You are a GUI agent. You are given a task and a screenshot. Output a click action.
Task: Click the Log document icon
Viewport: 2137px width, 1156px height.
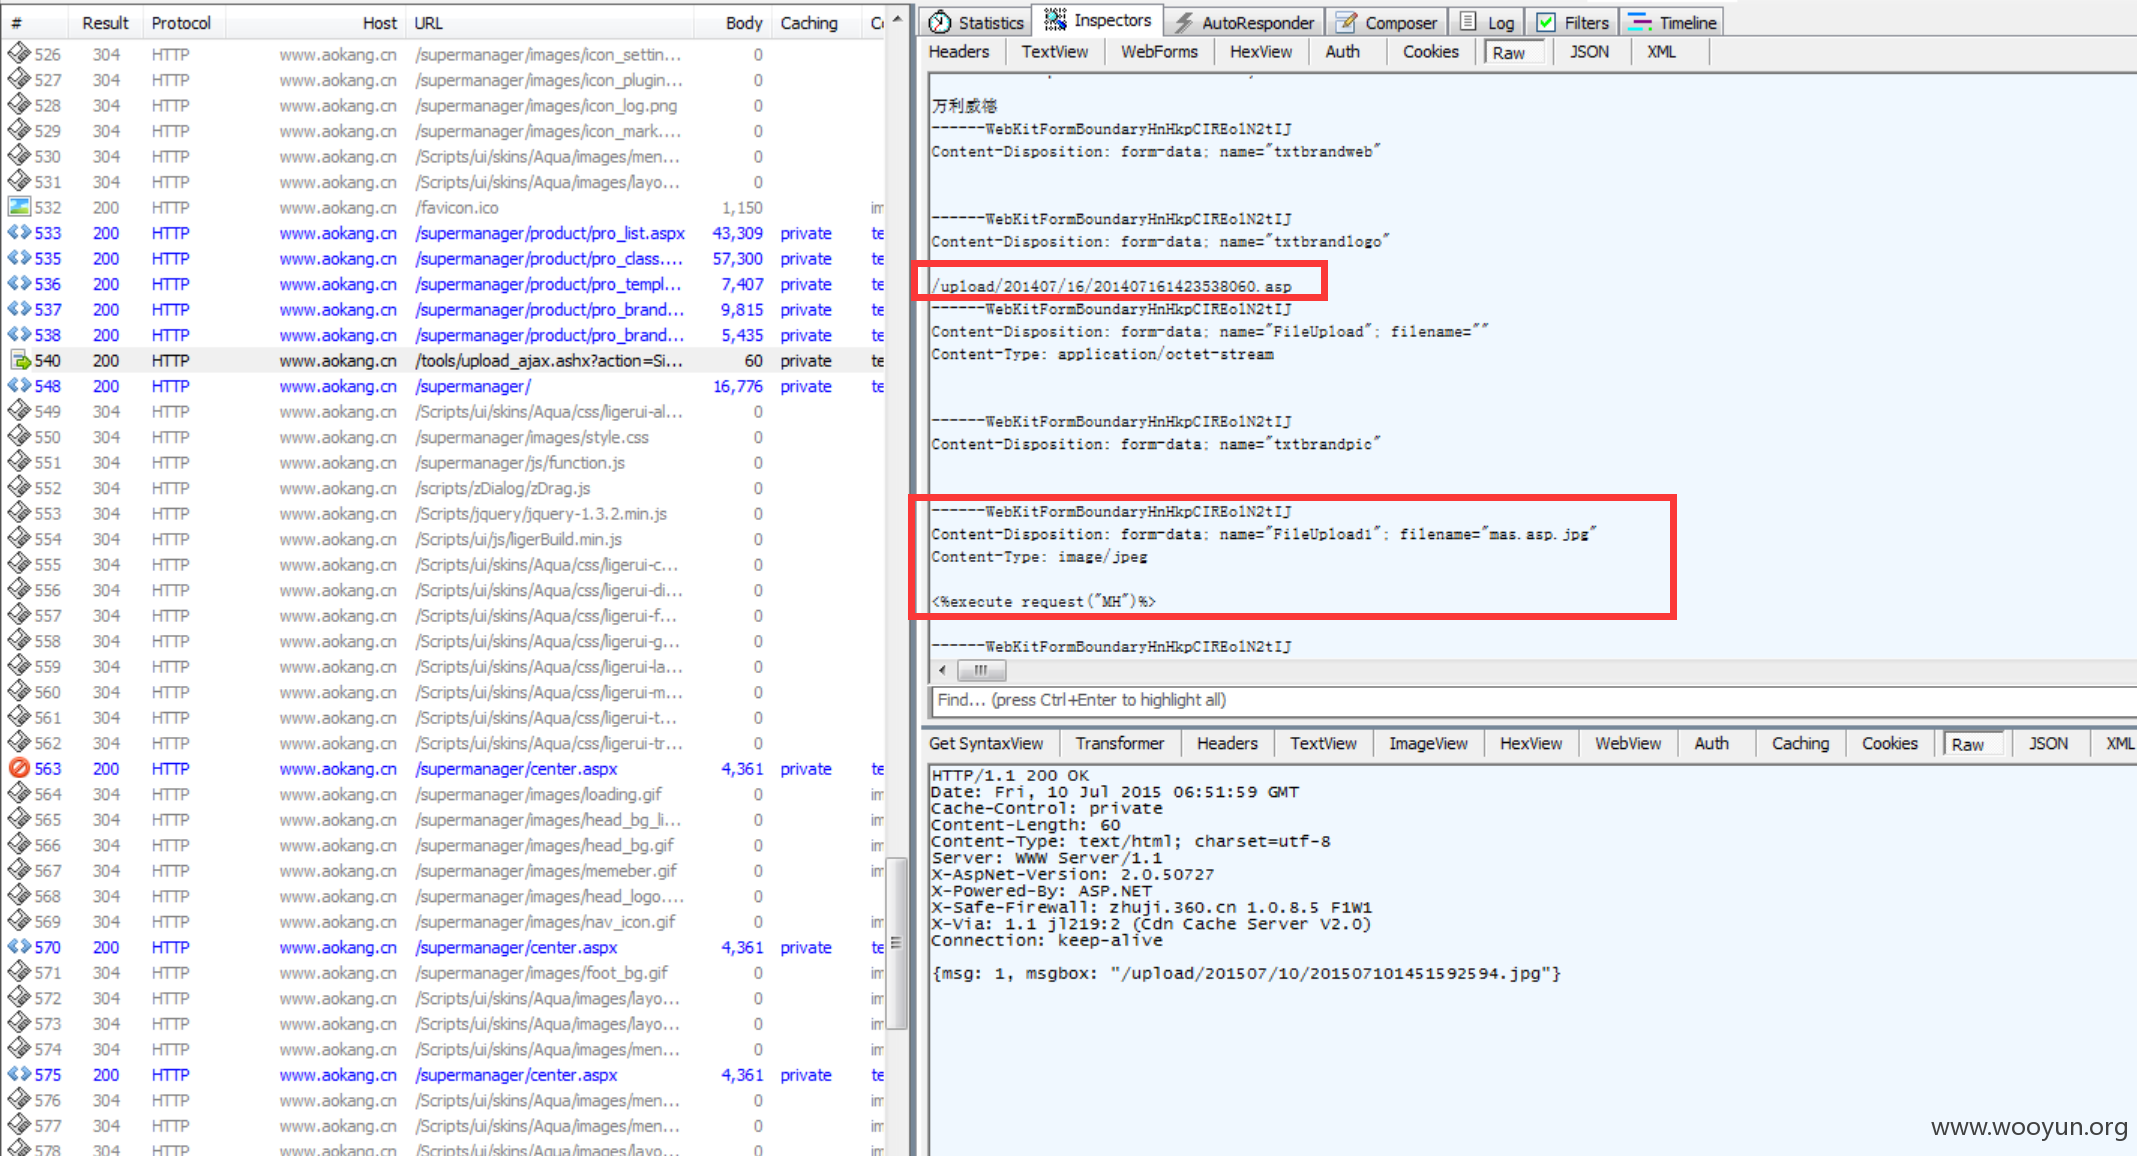click(1467, 22)
